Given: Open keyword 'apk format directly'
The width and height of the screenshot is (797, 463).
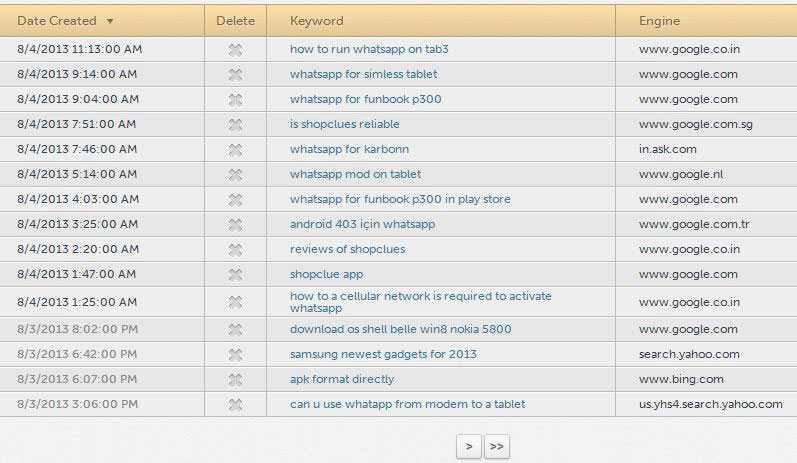Looking at the screenshot, I should [342, 379].
